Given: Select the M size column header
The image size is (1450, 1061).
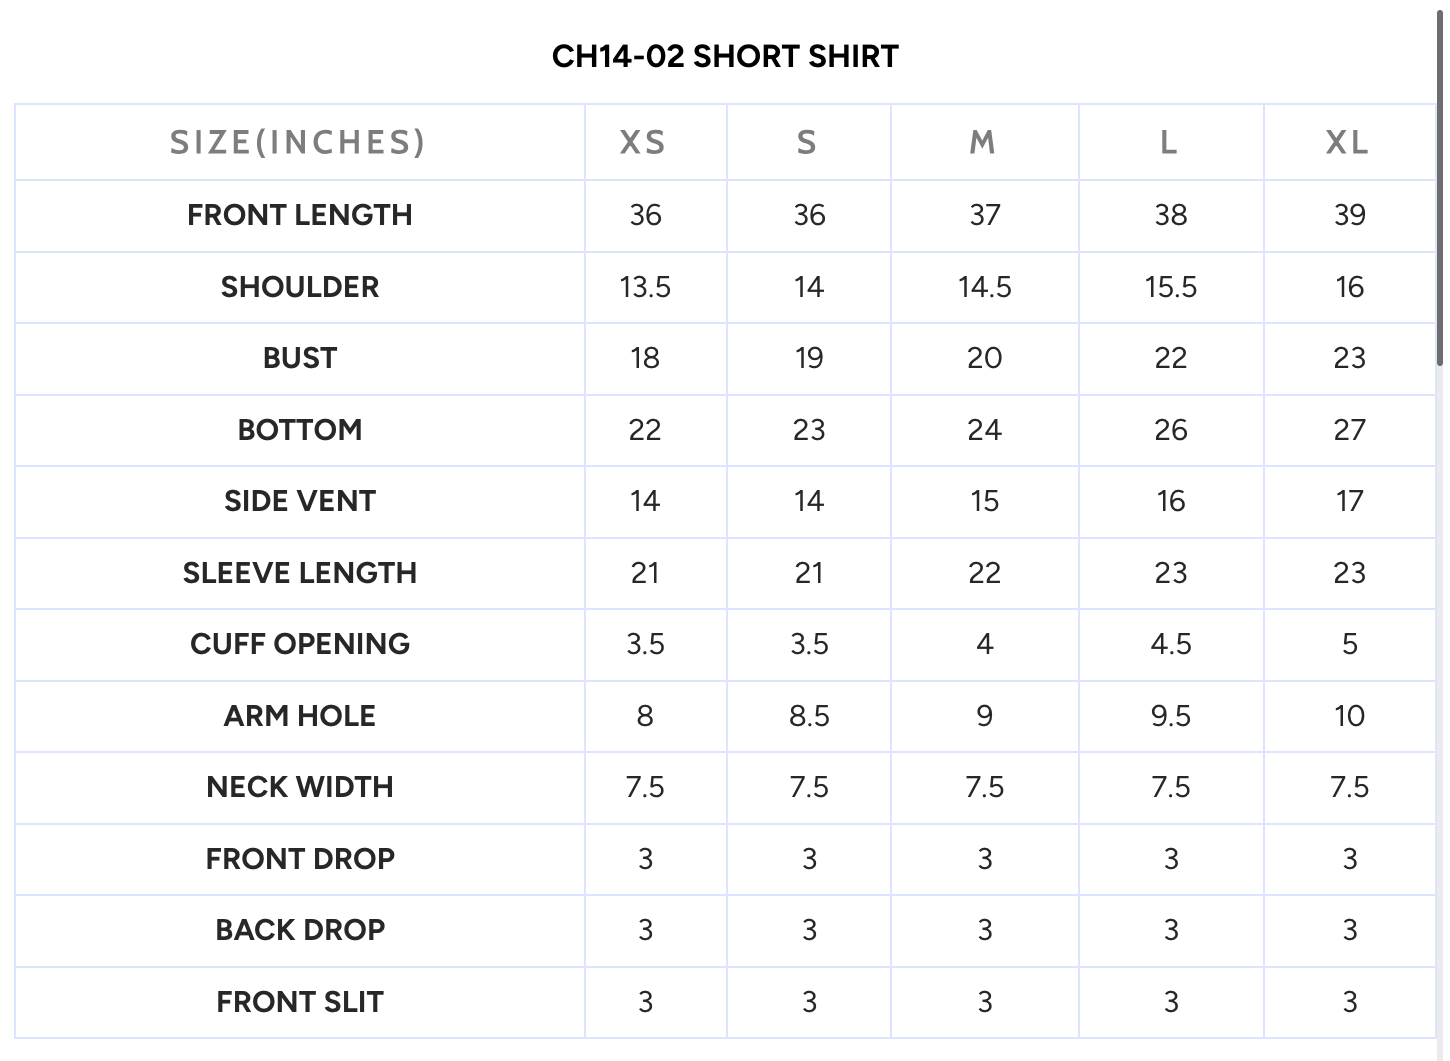Looking at the screenshot, I should [x=983, y=143].
